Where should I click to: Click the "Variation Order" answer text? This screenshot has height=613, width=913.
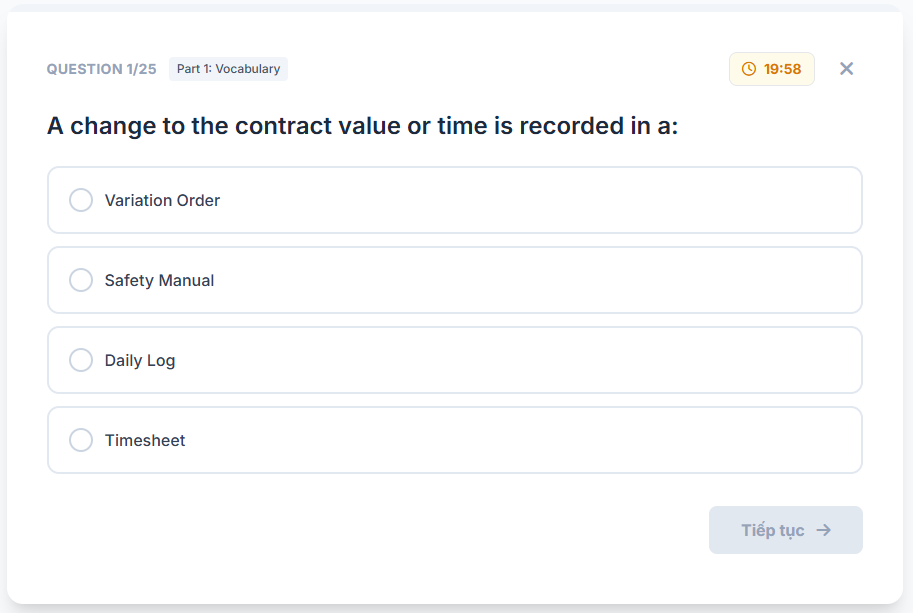click(x=162, y=200)
